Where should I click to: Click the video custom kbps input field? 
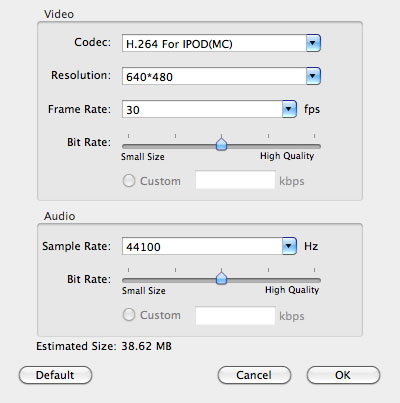tap(235, 180)
